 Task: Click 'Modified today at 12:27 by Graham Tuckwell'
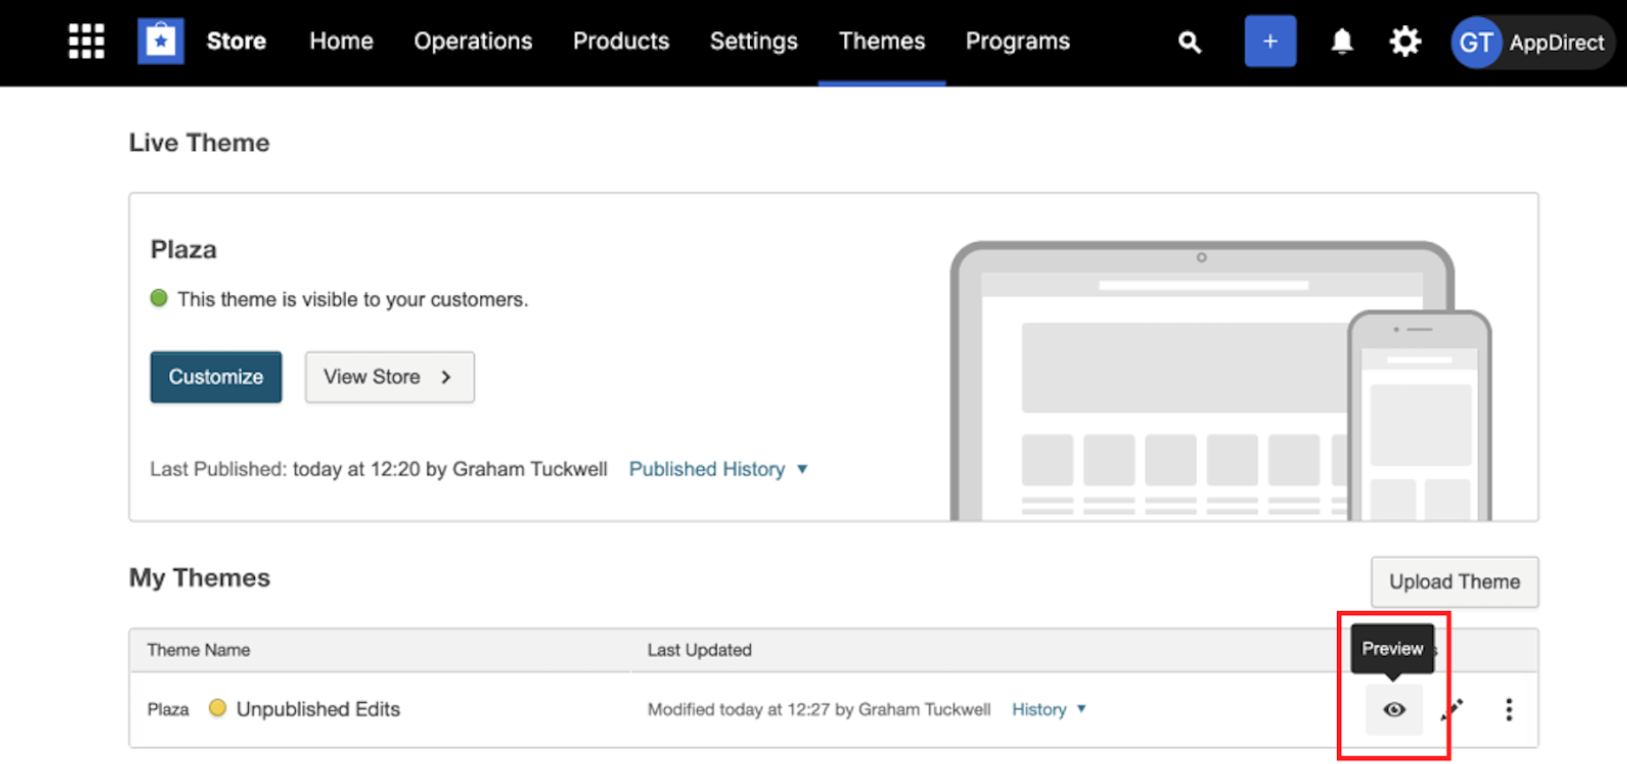click(x=819, y=709)
